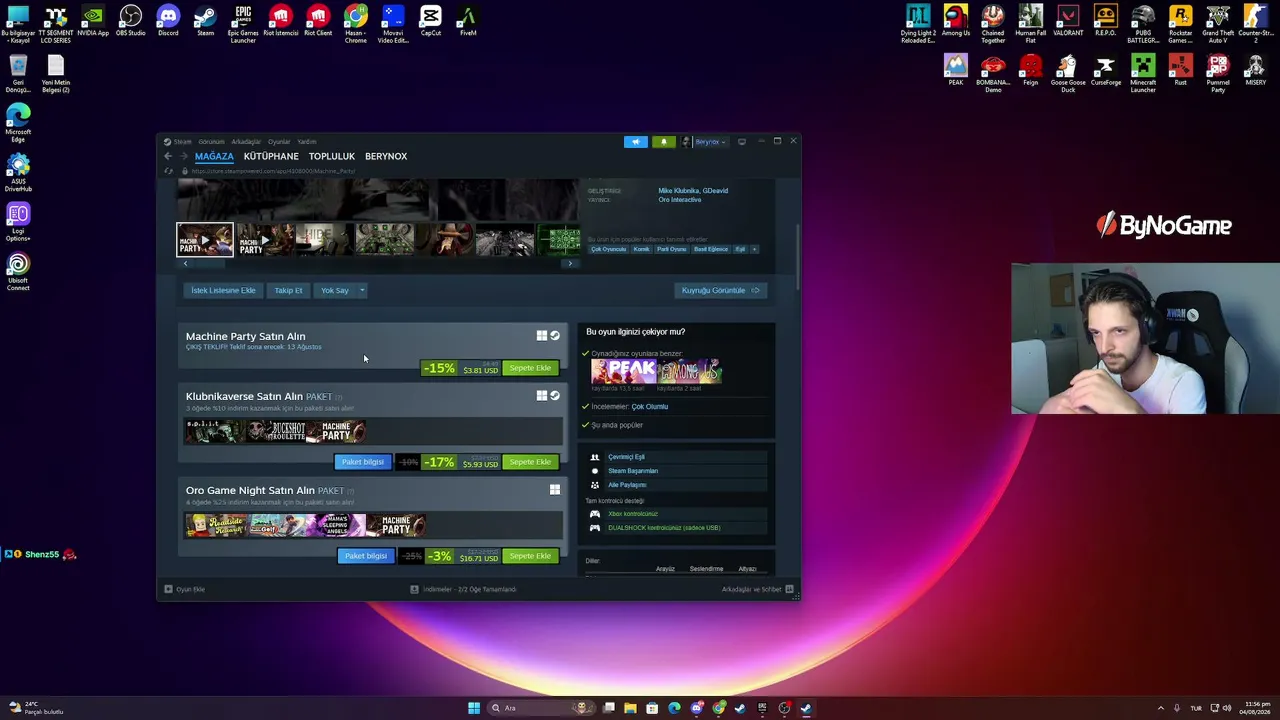Open the VALORANT desktop shortcut

click(1068, 20)
